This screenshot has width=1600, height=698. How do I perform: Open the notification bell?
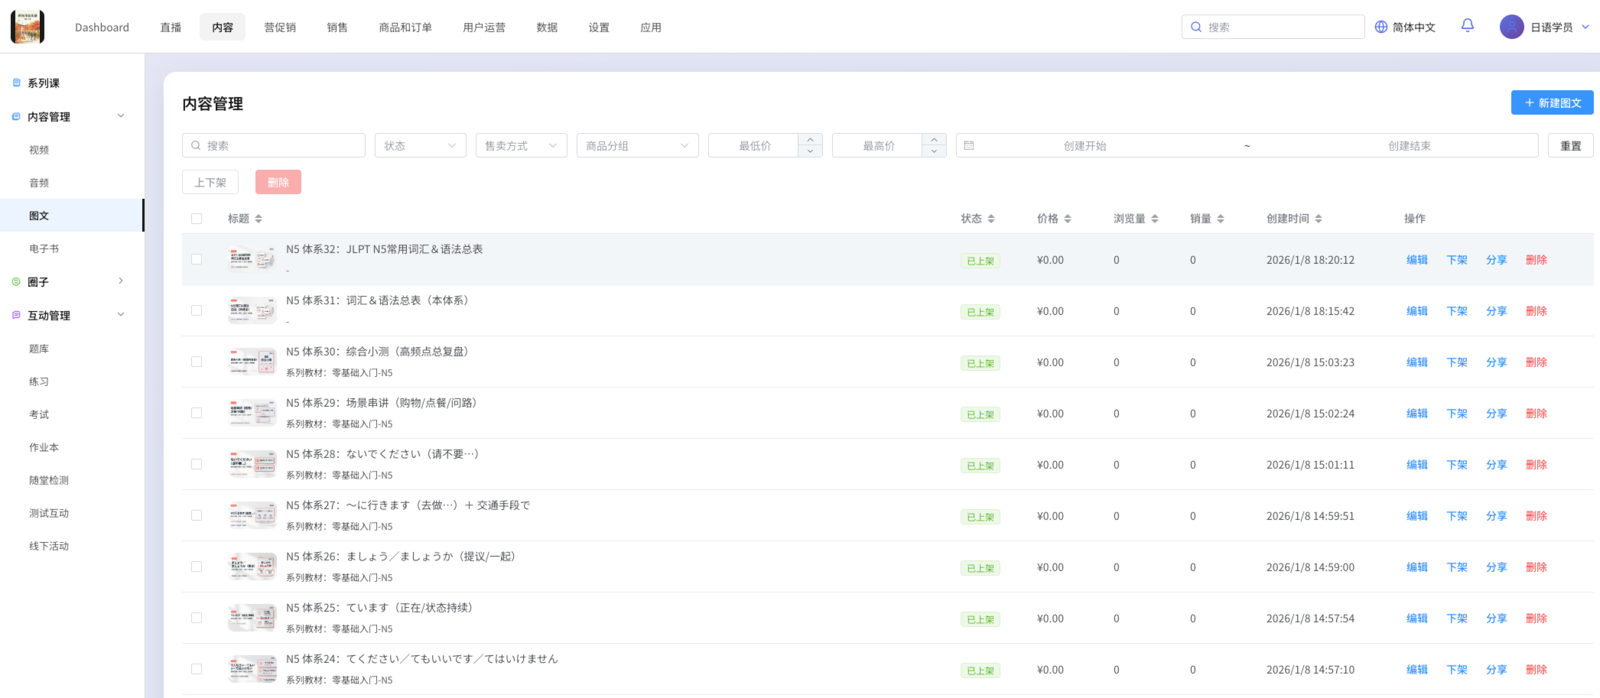coord(1467,26)
